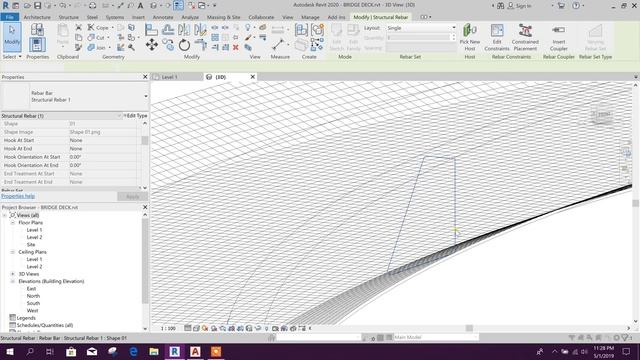This screenshot has height=360, width=640.
Task: Open the File tab
Action: pos(9,17)
